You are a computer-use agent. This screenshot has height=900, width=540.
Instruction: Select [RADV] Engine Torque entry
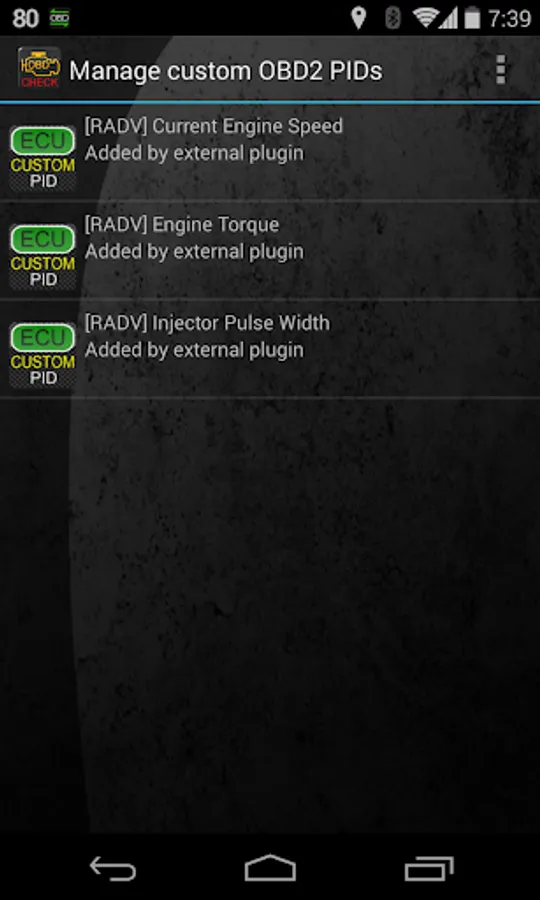tap(270, 250)
